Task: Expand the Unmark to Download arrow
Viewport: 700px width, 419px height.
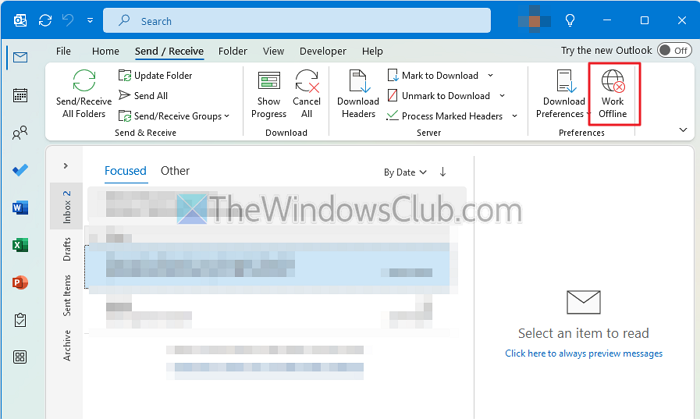Action: pos(502,95)
